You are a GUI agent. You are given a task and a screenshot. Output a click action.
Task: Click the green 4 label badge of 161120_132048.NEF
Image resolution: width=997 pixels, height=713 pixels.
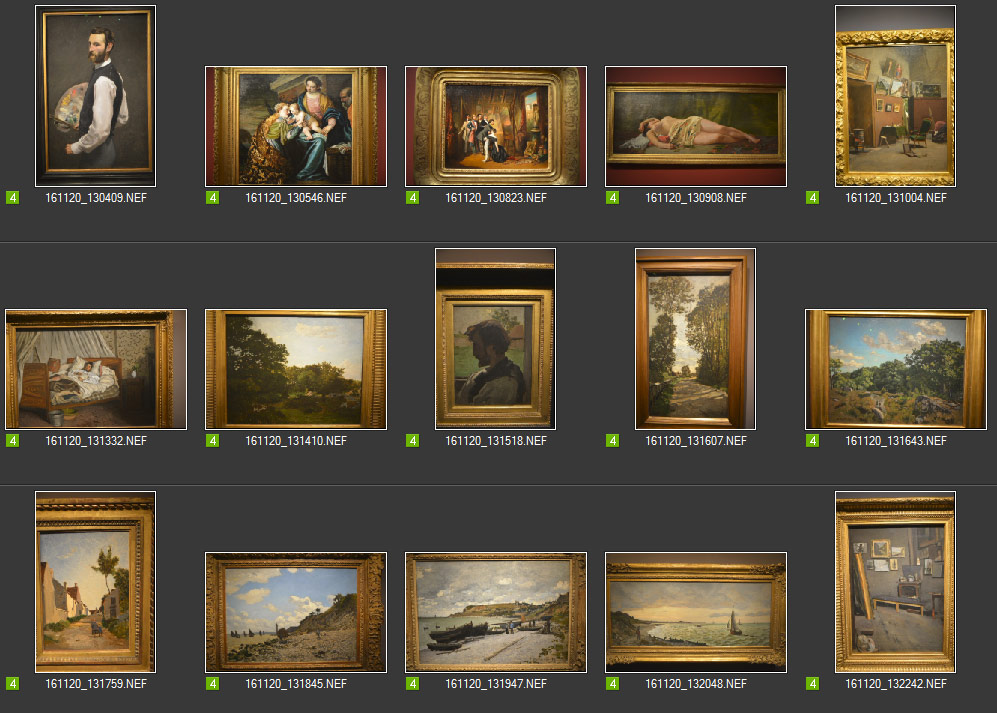612,684
